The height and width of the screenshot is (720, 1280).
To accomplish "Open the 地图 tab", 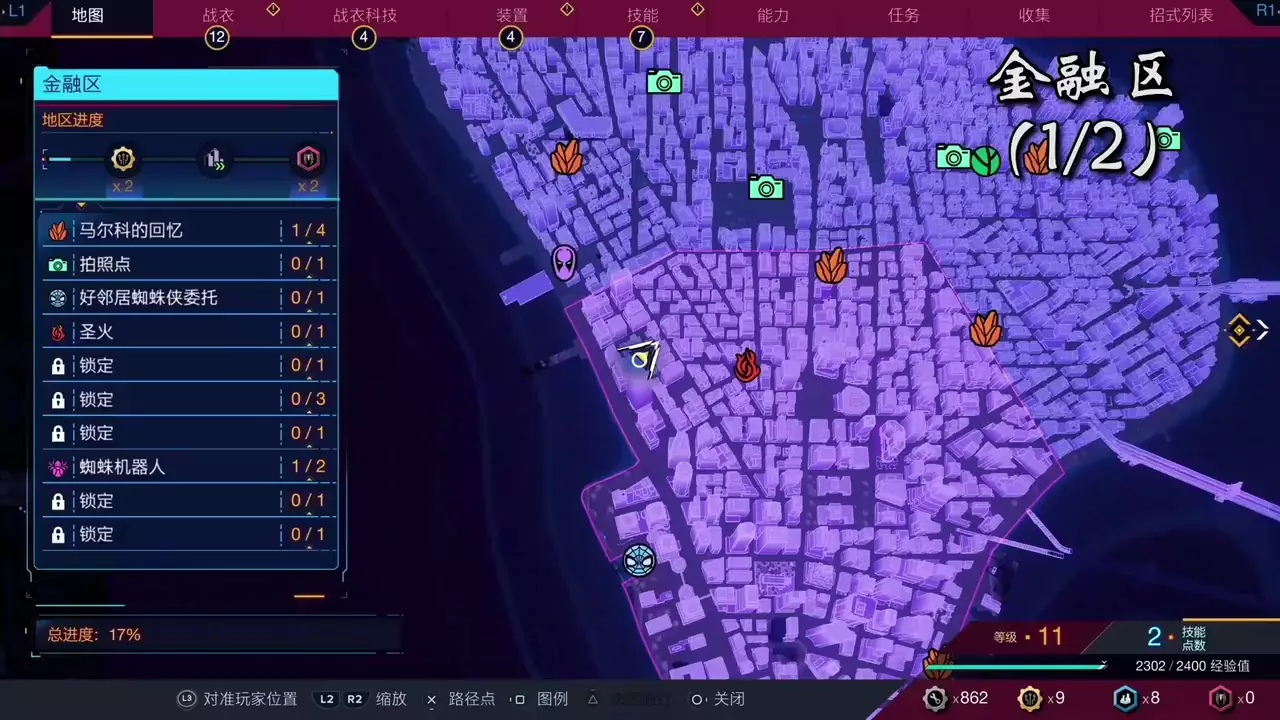I will click(88, 16).
